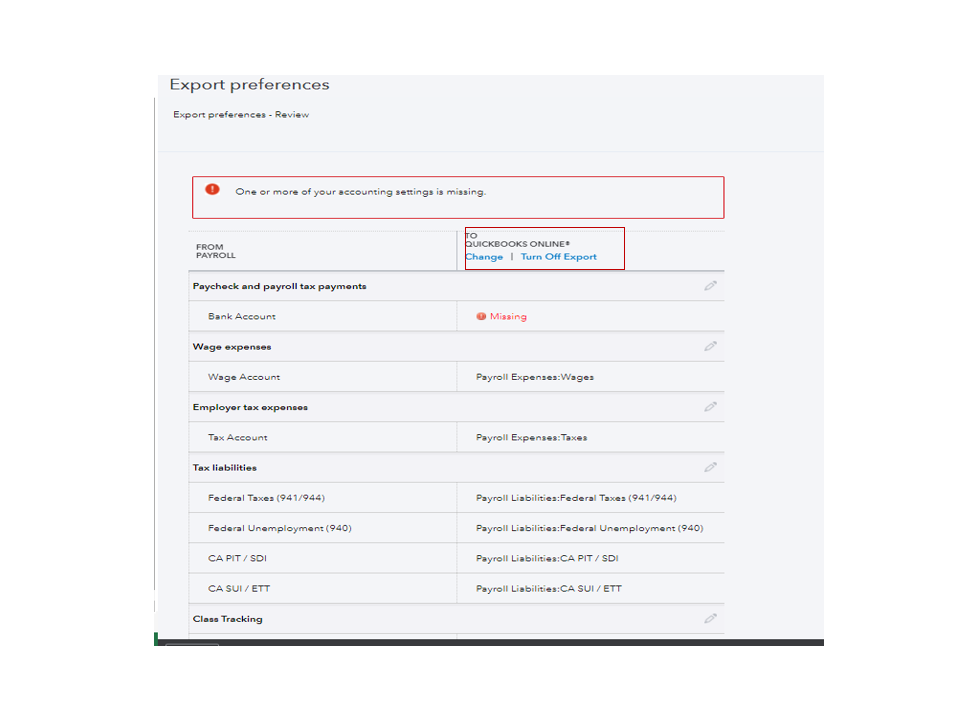Click the CA PIT / SDI row label
This screenshot has height=720, width=960.
(x=238, y=558)
